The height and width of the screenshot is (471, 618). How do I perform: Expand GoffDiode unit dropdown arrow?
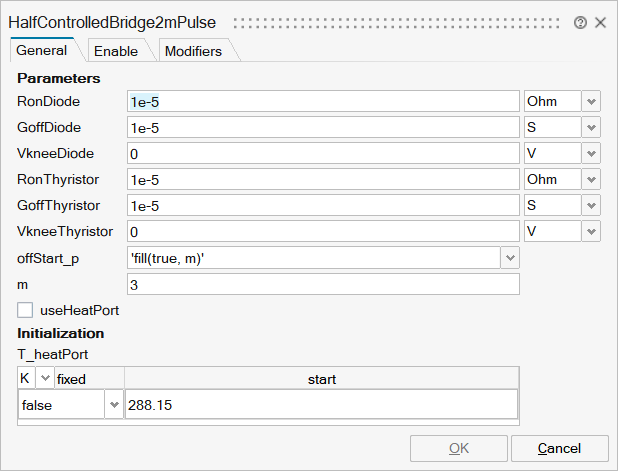tap(591, 127)
